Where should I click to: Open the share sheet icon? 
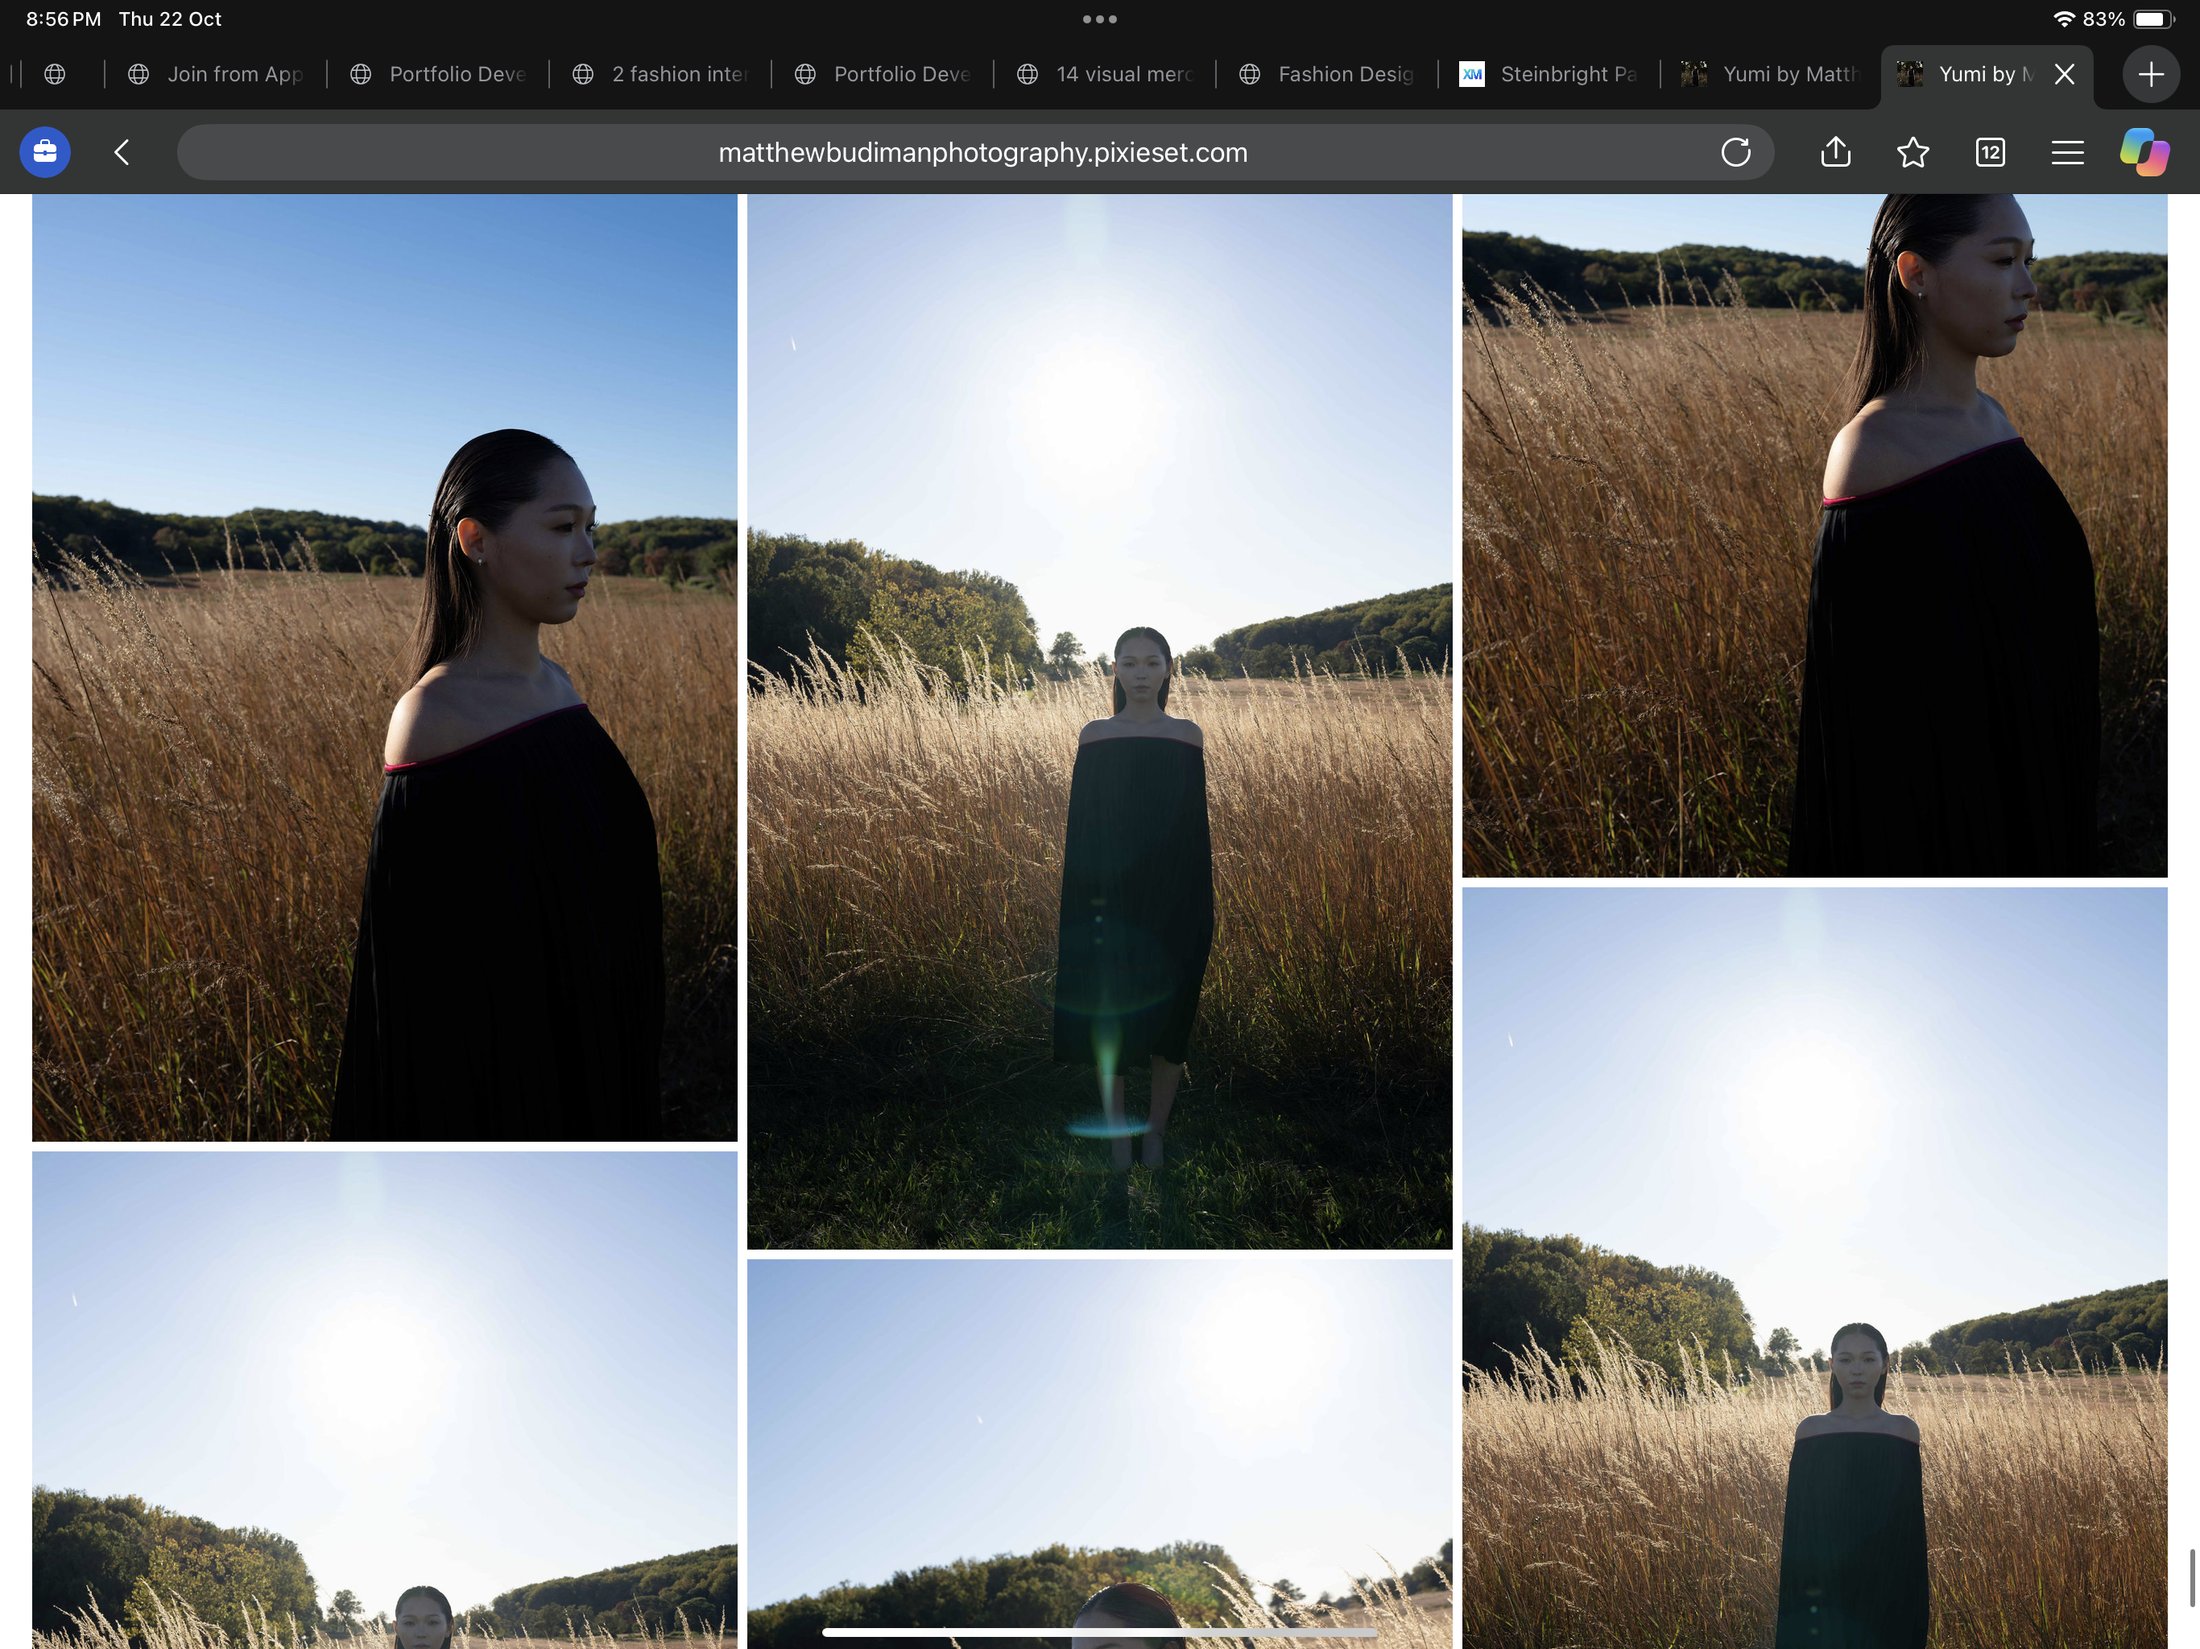(x=1836, y=152)
